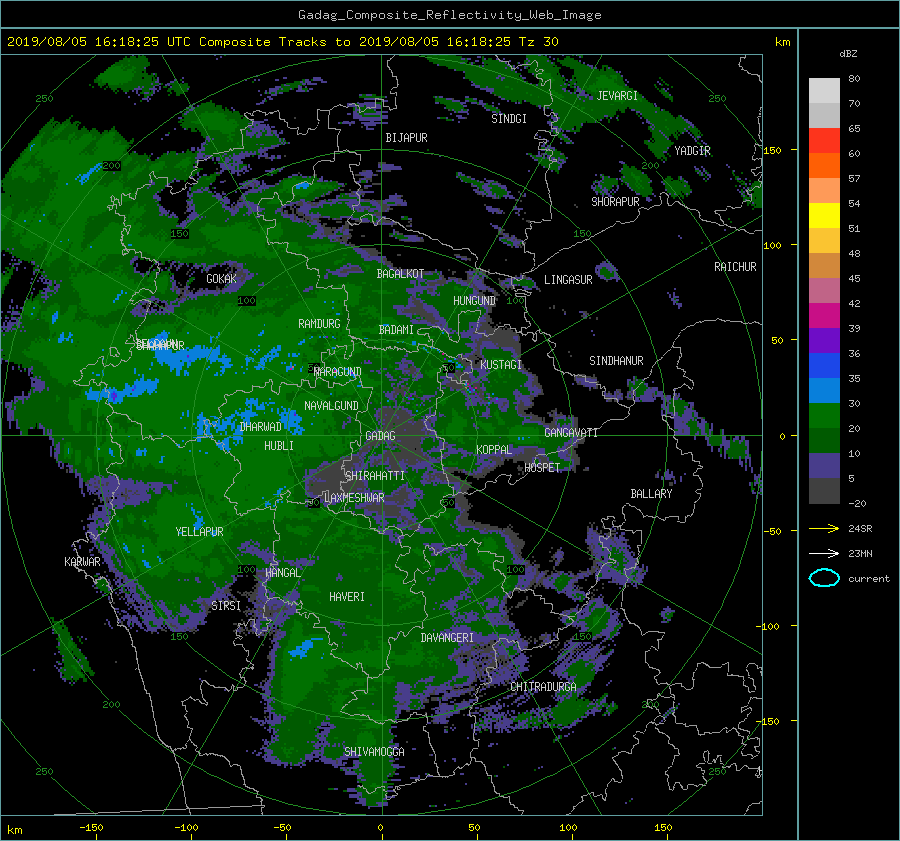This screenshot has width=900, height=841.
Task: Click the NARAGUND city label
Action: [x=338, y=372]
